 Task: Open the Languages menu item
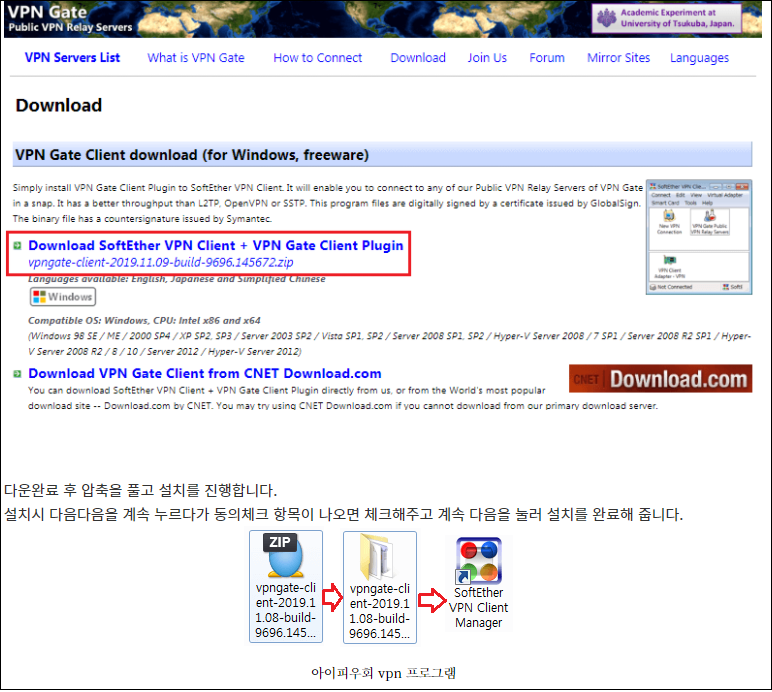[x=699, y=58]
